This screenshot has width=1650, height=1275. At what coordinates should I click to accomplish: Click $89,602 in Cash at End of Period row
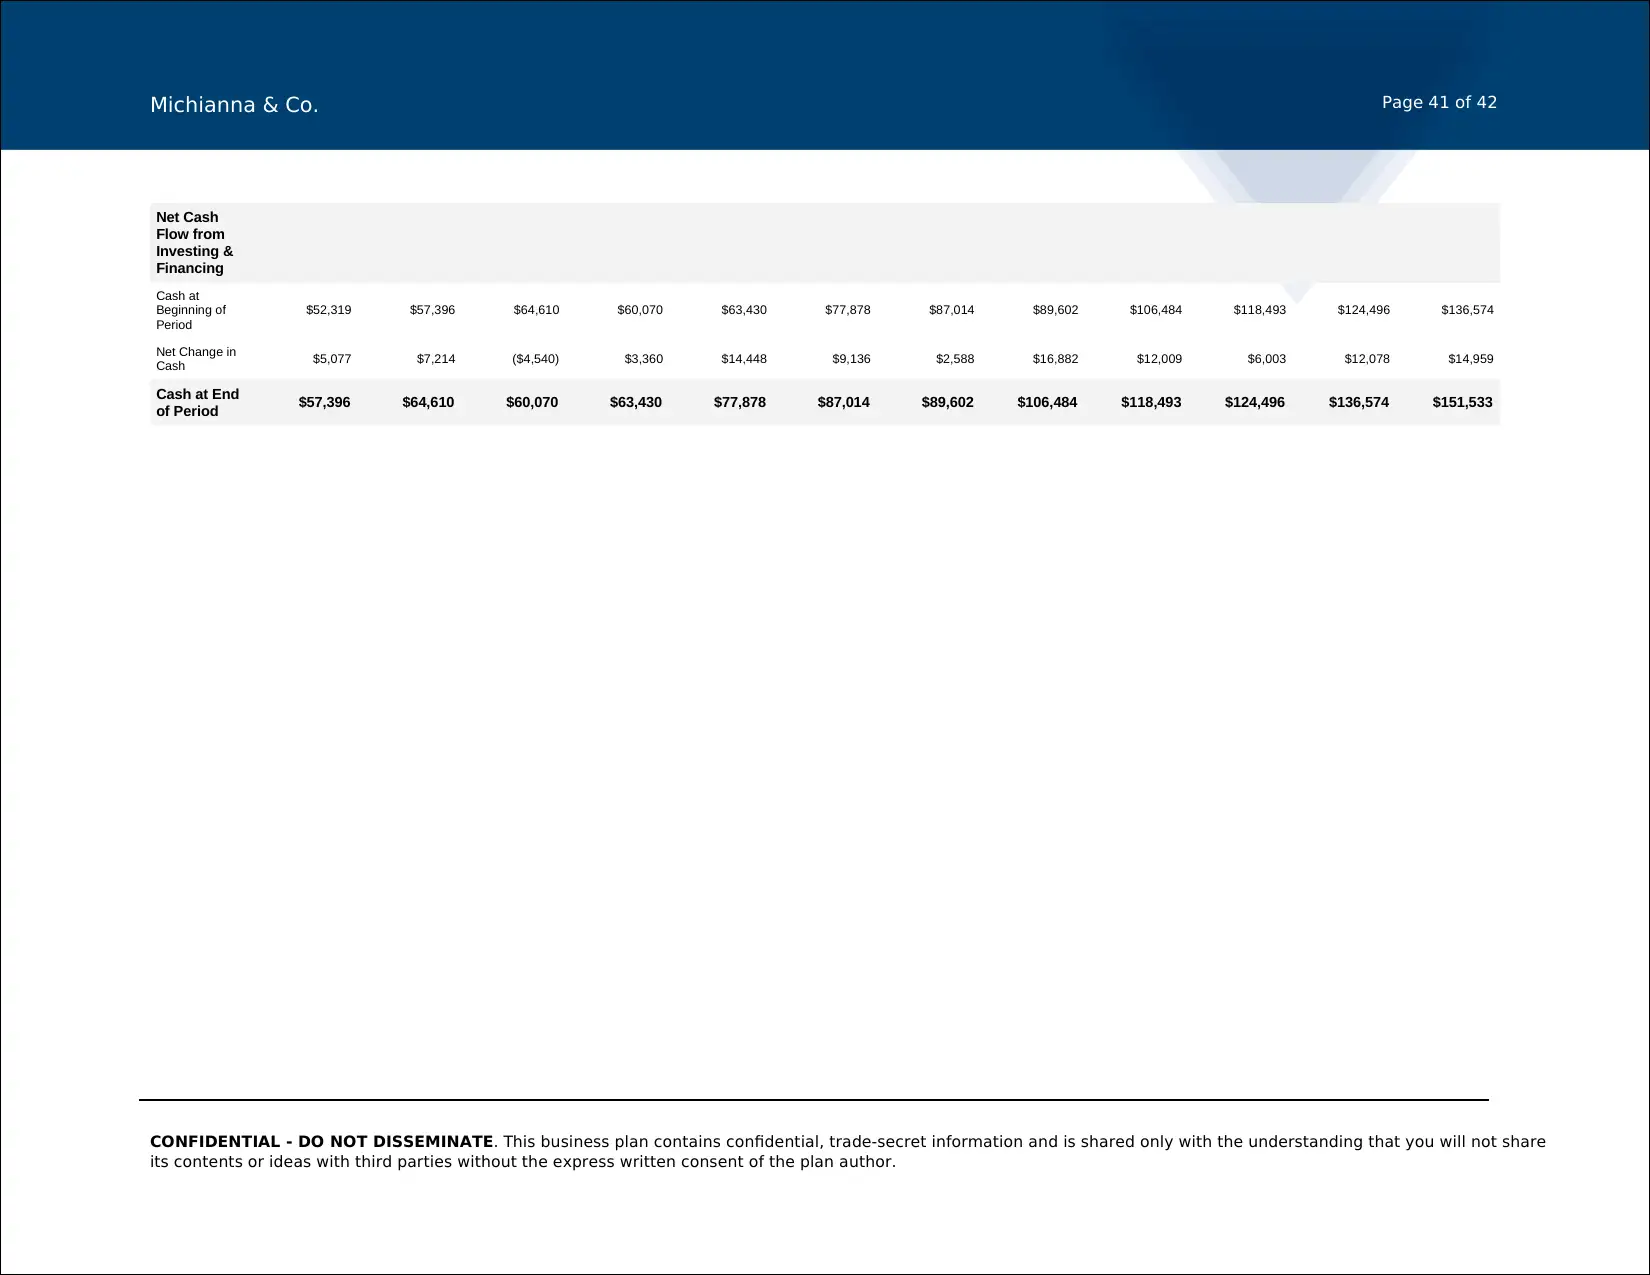(947, 403)
